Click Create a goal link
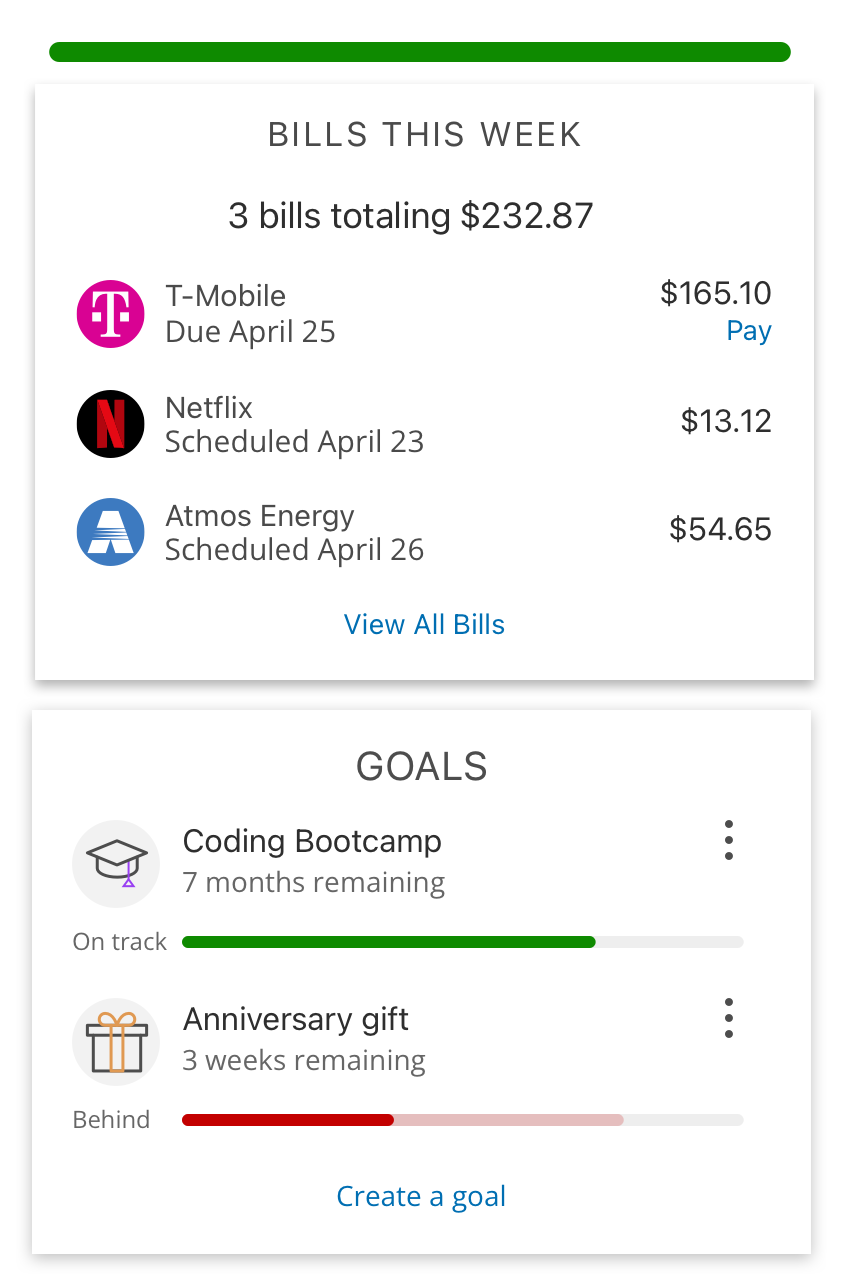 pos(421,1196)
